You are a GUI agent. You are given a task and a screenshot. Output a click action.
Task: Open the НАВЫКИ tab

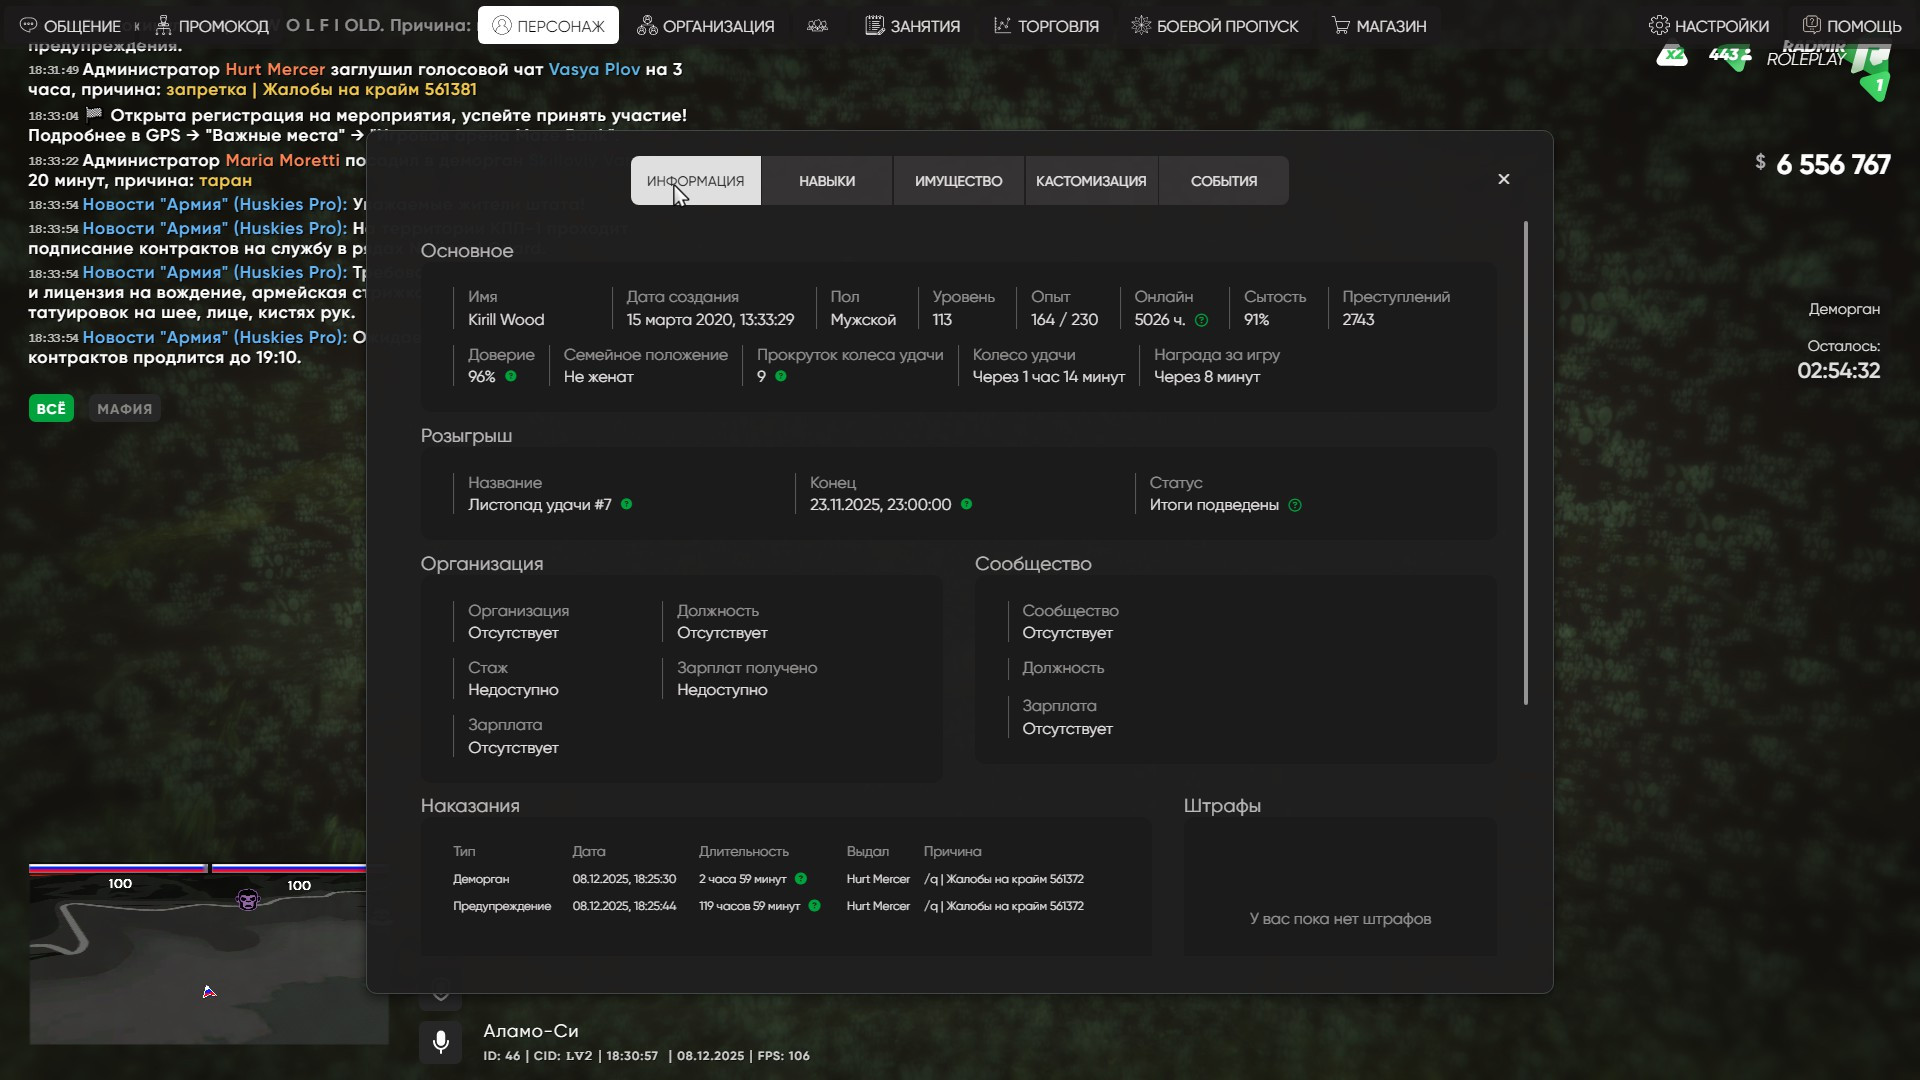(826, 181)
